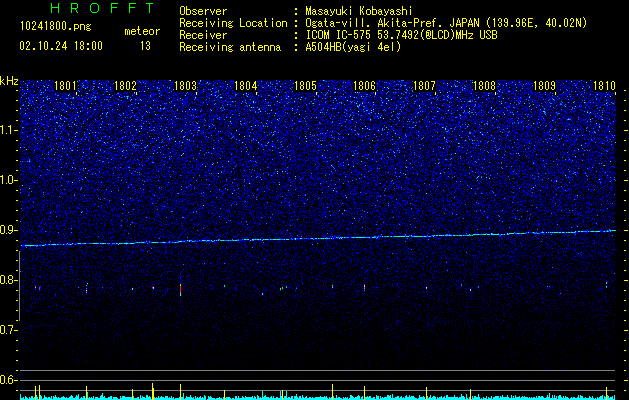
Task: Click the 1810 time marker
Action: [604, 86]
